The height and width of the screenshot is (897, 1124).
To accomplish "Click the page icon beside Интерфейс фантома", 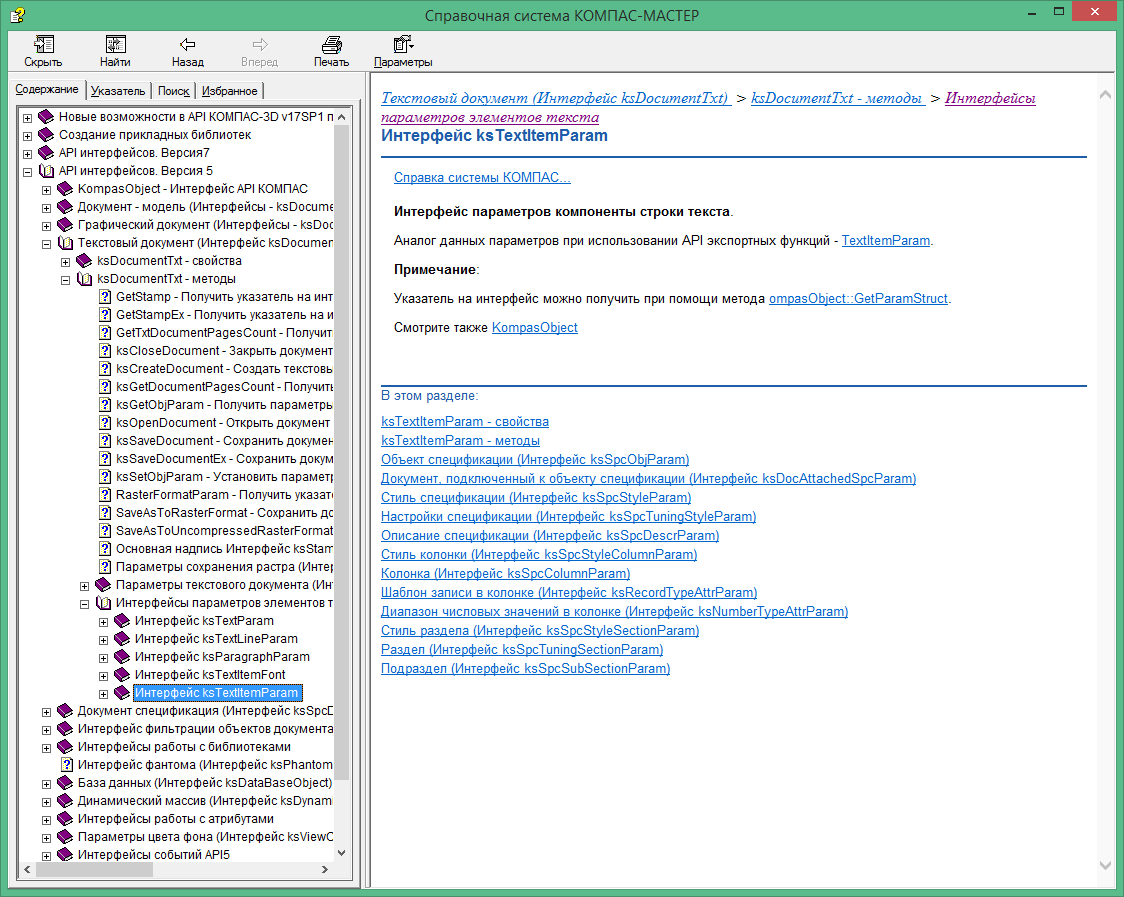I will coord(67,765).
